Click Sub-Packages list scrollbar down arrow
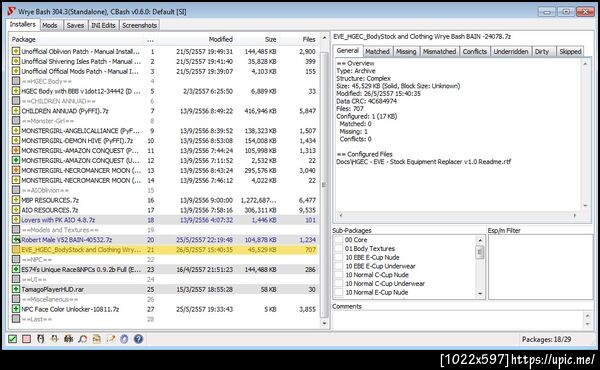This screenshot has height=370, width=600. click(x=480, y=293)
